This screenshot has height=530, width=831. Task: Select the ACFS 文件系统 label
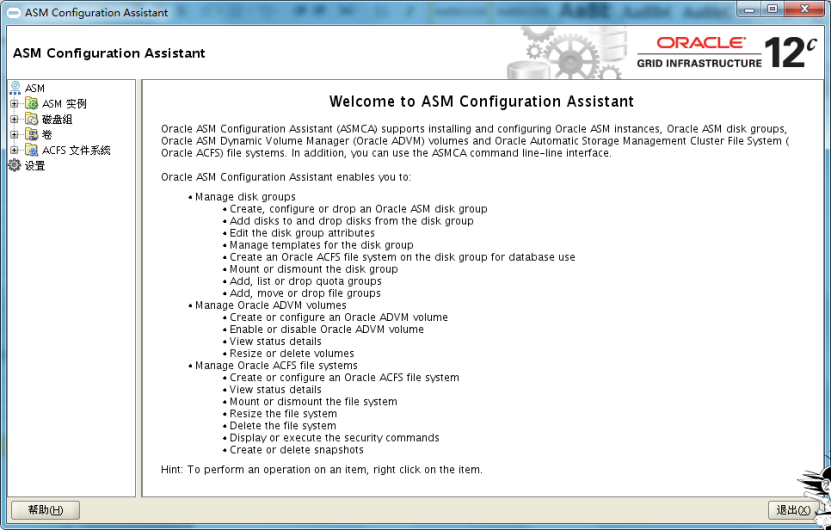[x=76, y=150]
